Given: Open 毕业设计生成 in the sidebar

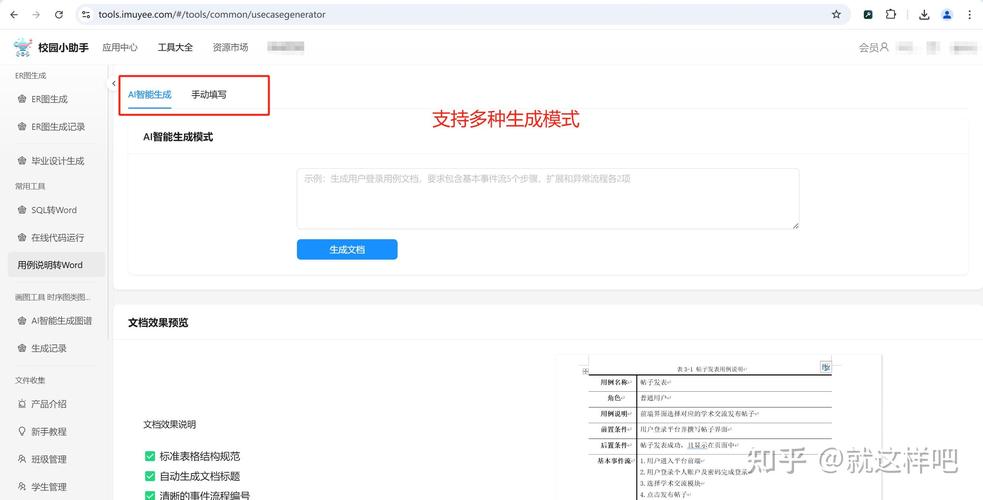Looking at the screenshot, I should click(x=56, y=161).
